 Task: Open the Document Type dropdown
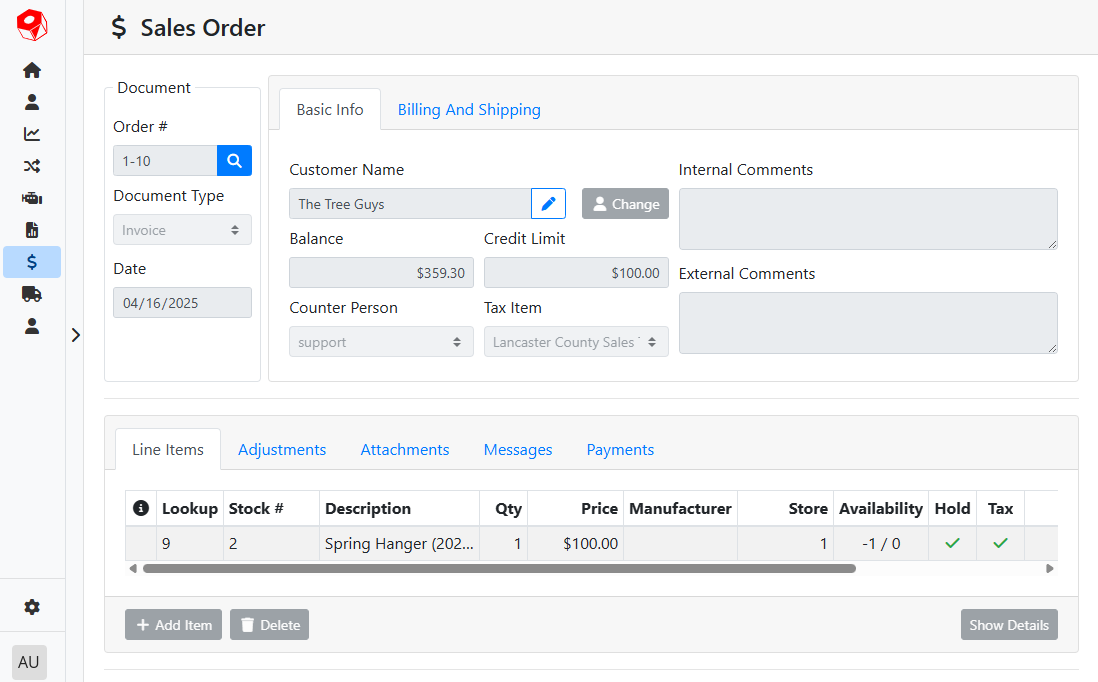point(182,230)
